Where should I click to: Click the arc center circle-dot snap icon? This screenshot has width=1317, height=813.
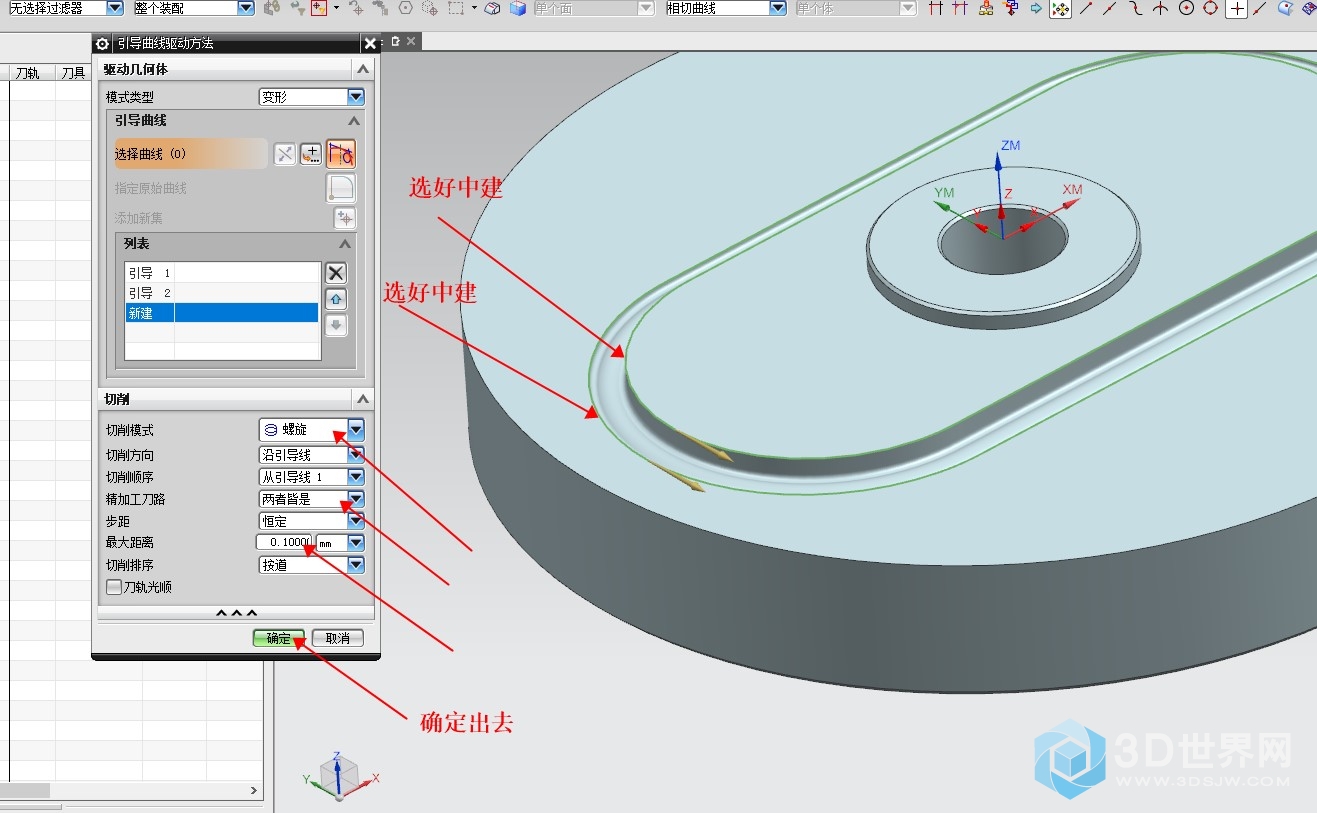[x=1186, y=9]
